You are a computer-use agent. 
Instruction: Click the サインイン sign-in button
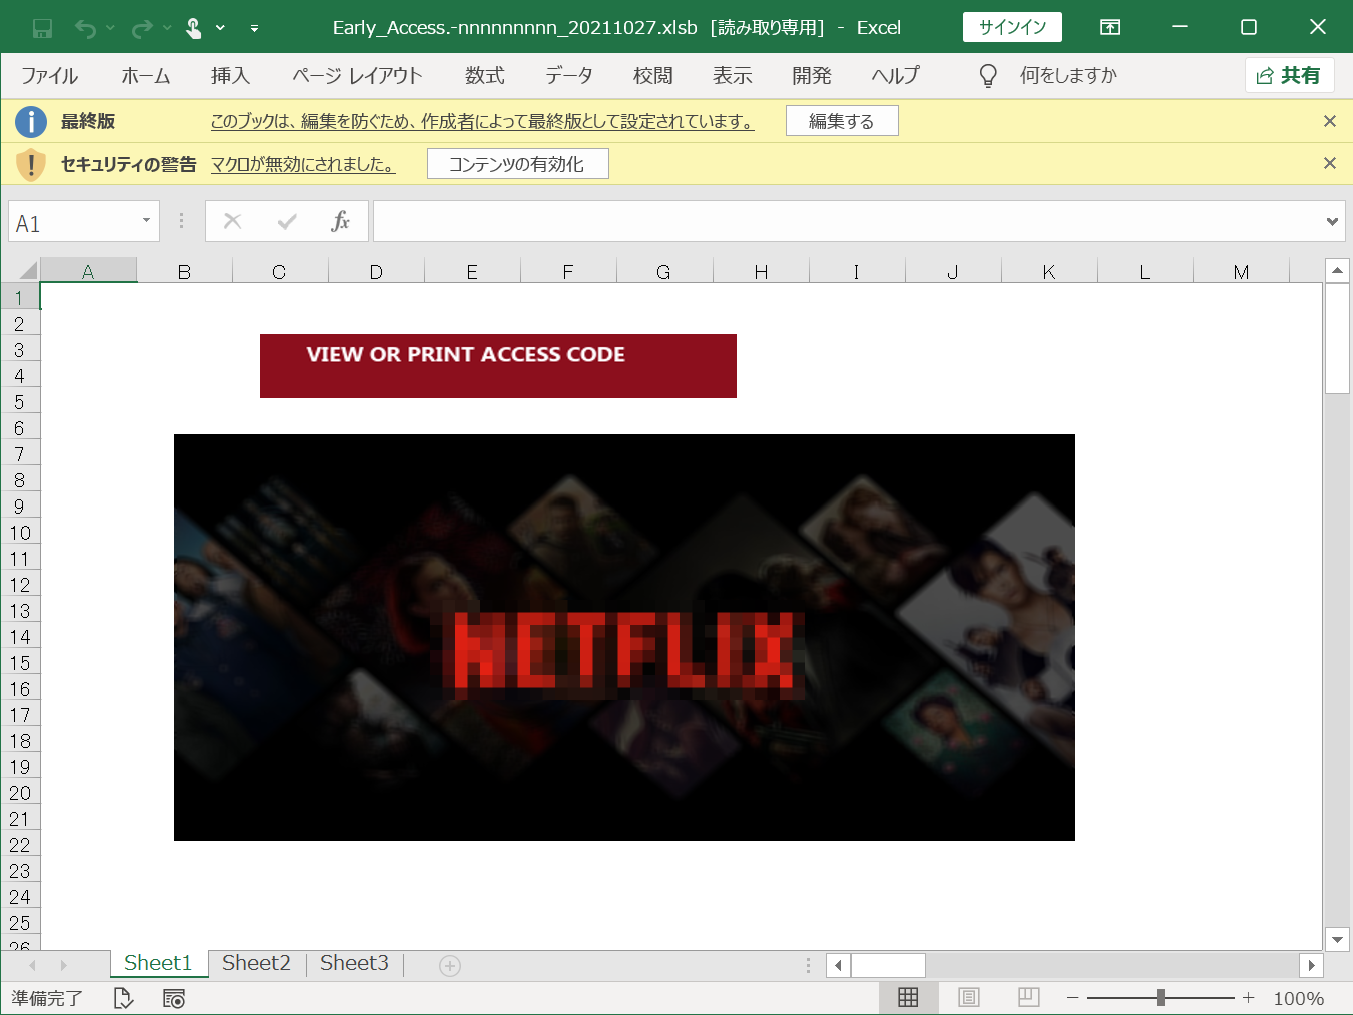1012,27
